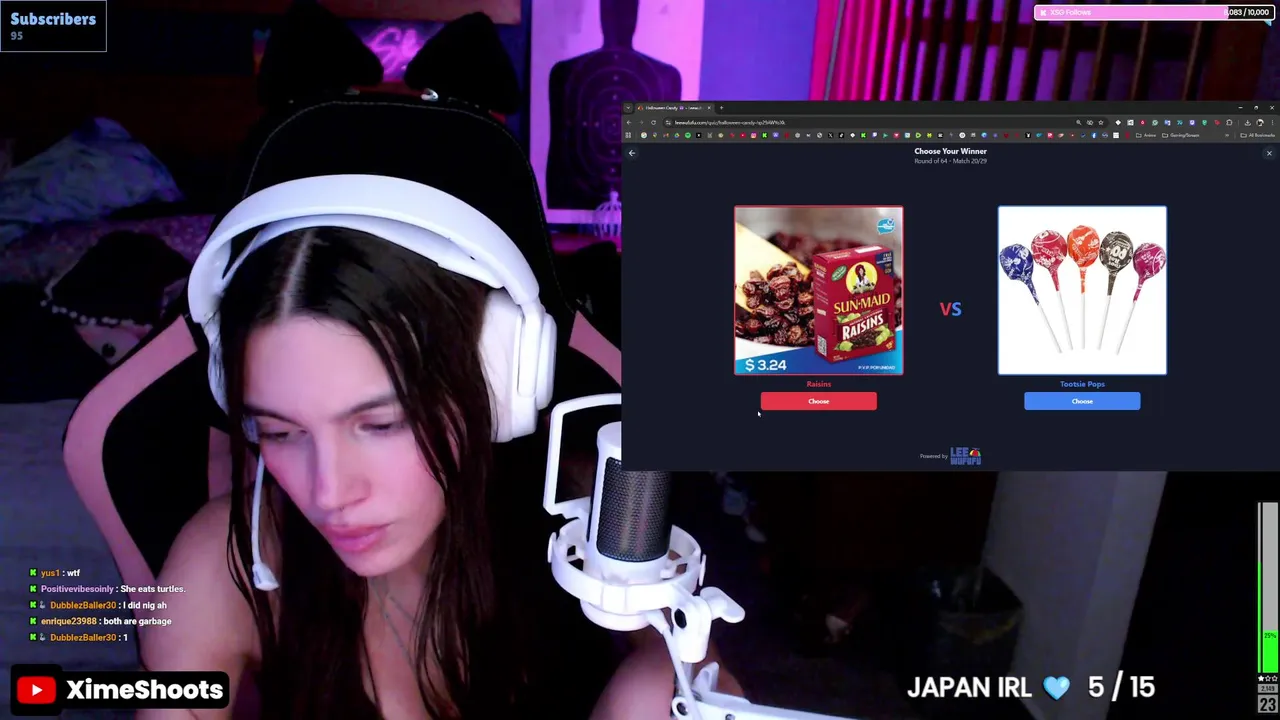The image size is (1280, 720).
Task: Select the Halloween Candy browser tab
Action: click(x=674, y=108)
